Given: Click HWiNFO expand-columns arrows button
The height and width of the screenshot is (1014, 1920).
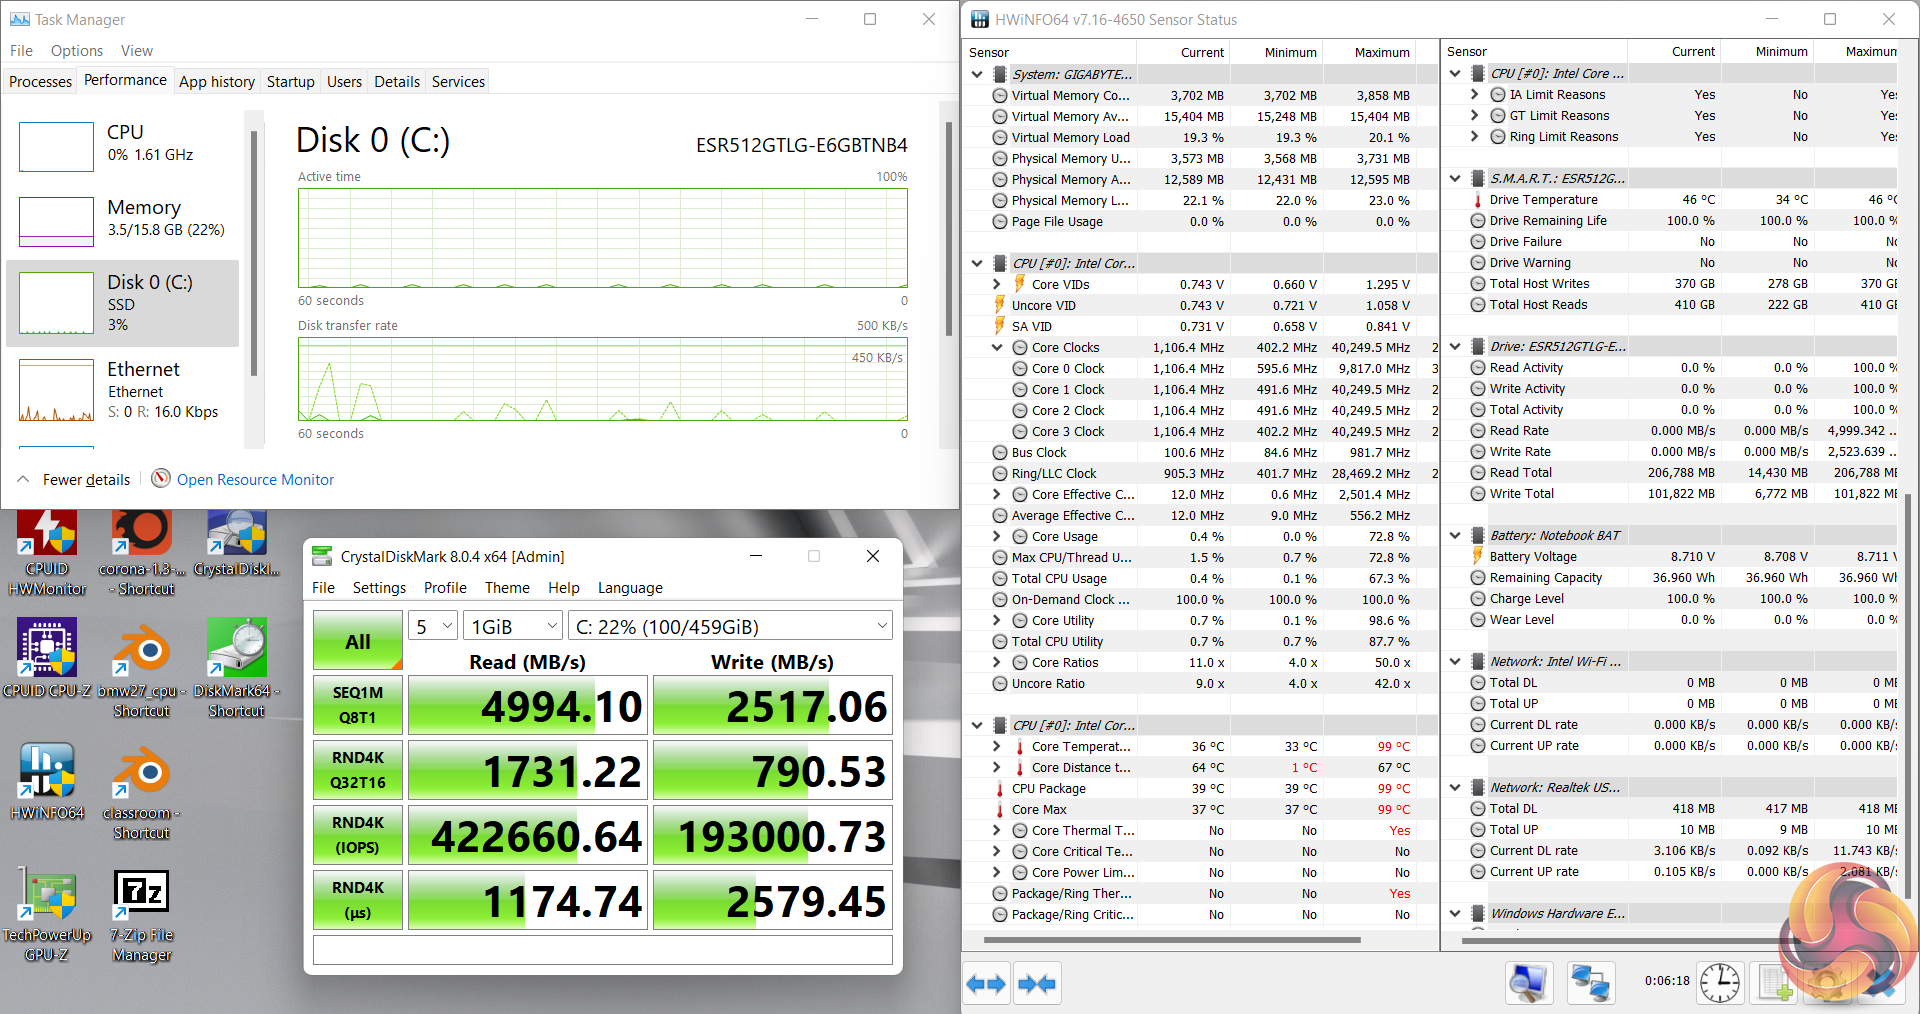Looking at the screenshot, I should point(986,984).
